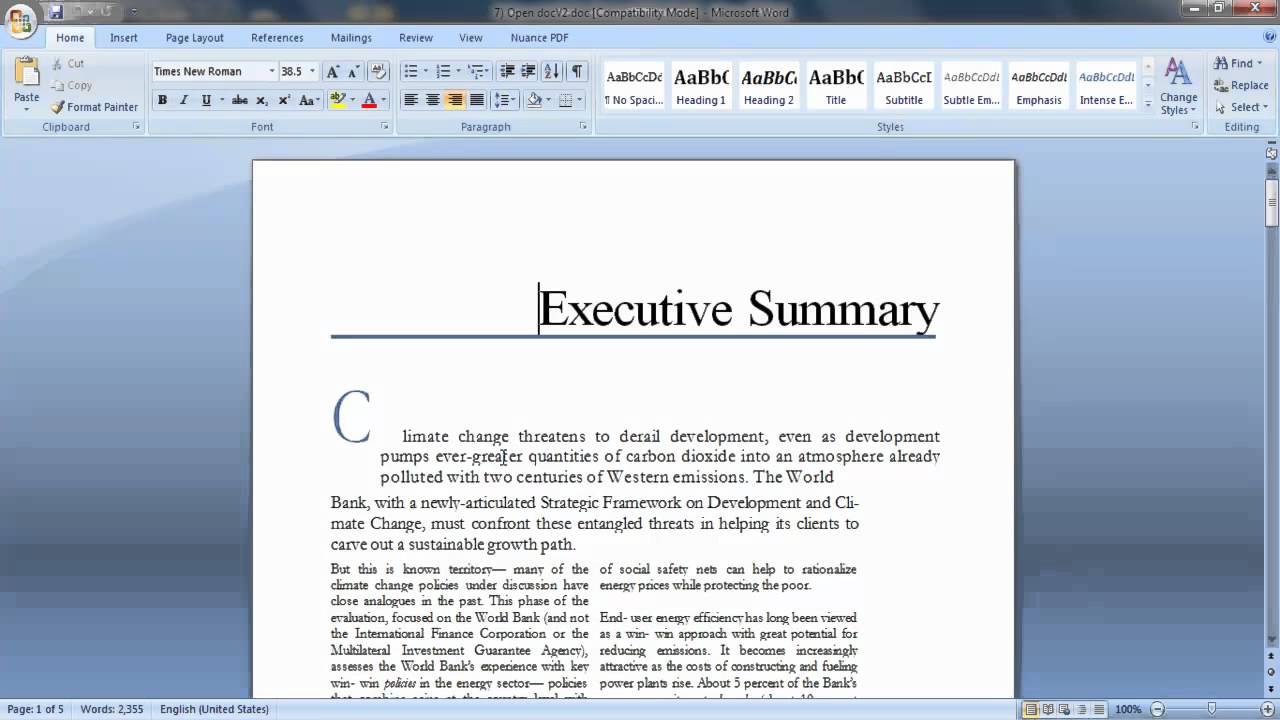Viewport: 1280px width, 720px height.
Task: Open the font size 38.5 dropdown
Action: point(312,72)
